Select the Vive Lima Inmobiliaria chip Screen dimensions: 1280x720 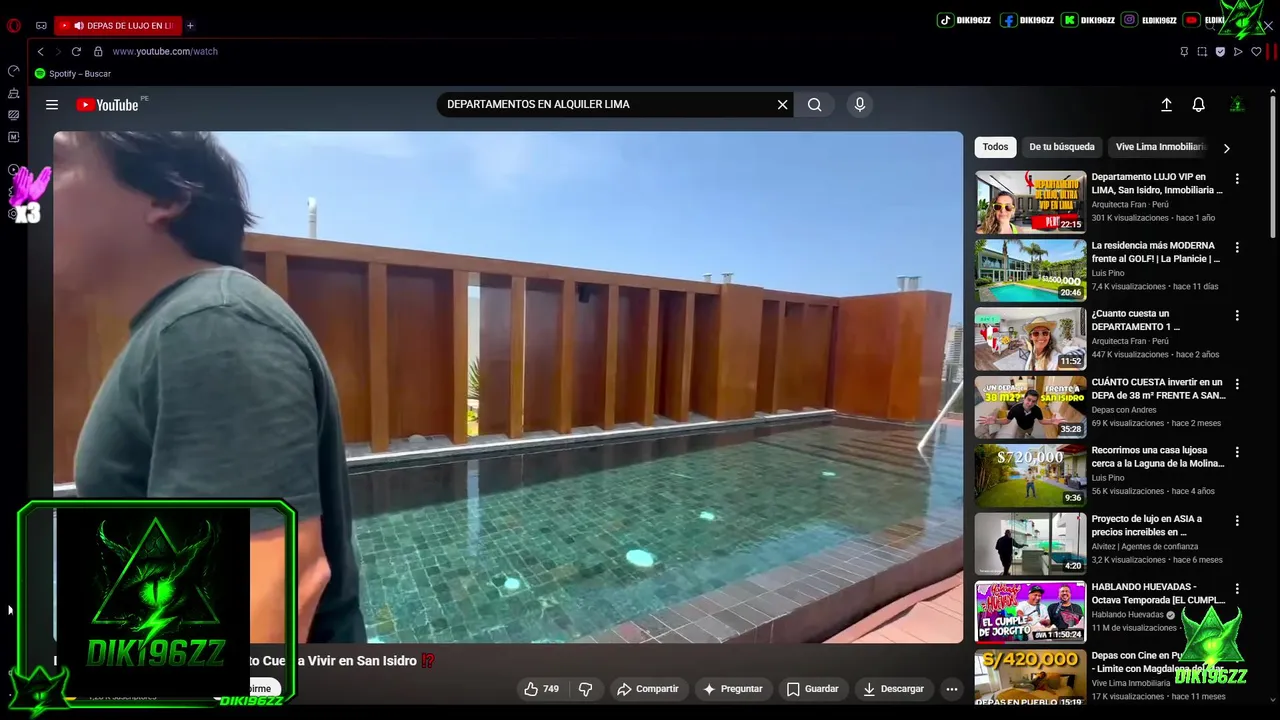(x=1160, y=147)
